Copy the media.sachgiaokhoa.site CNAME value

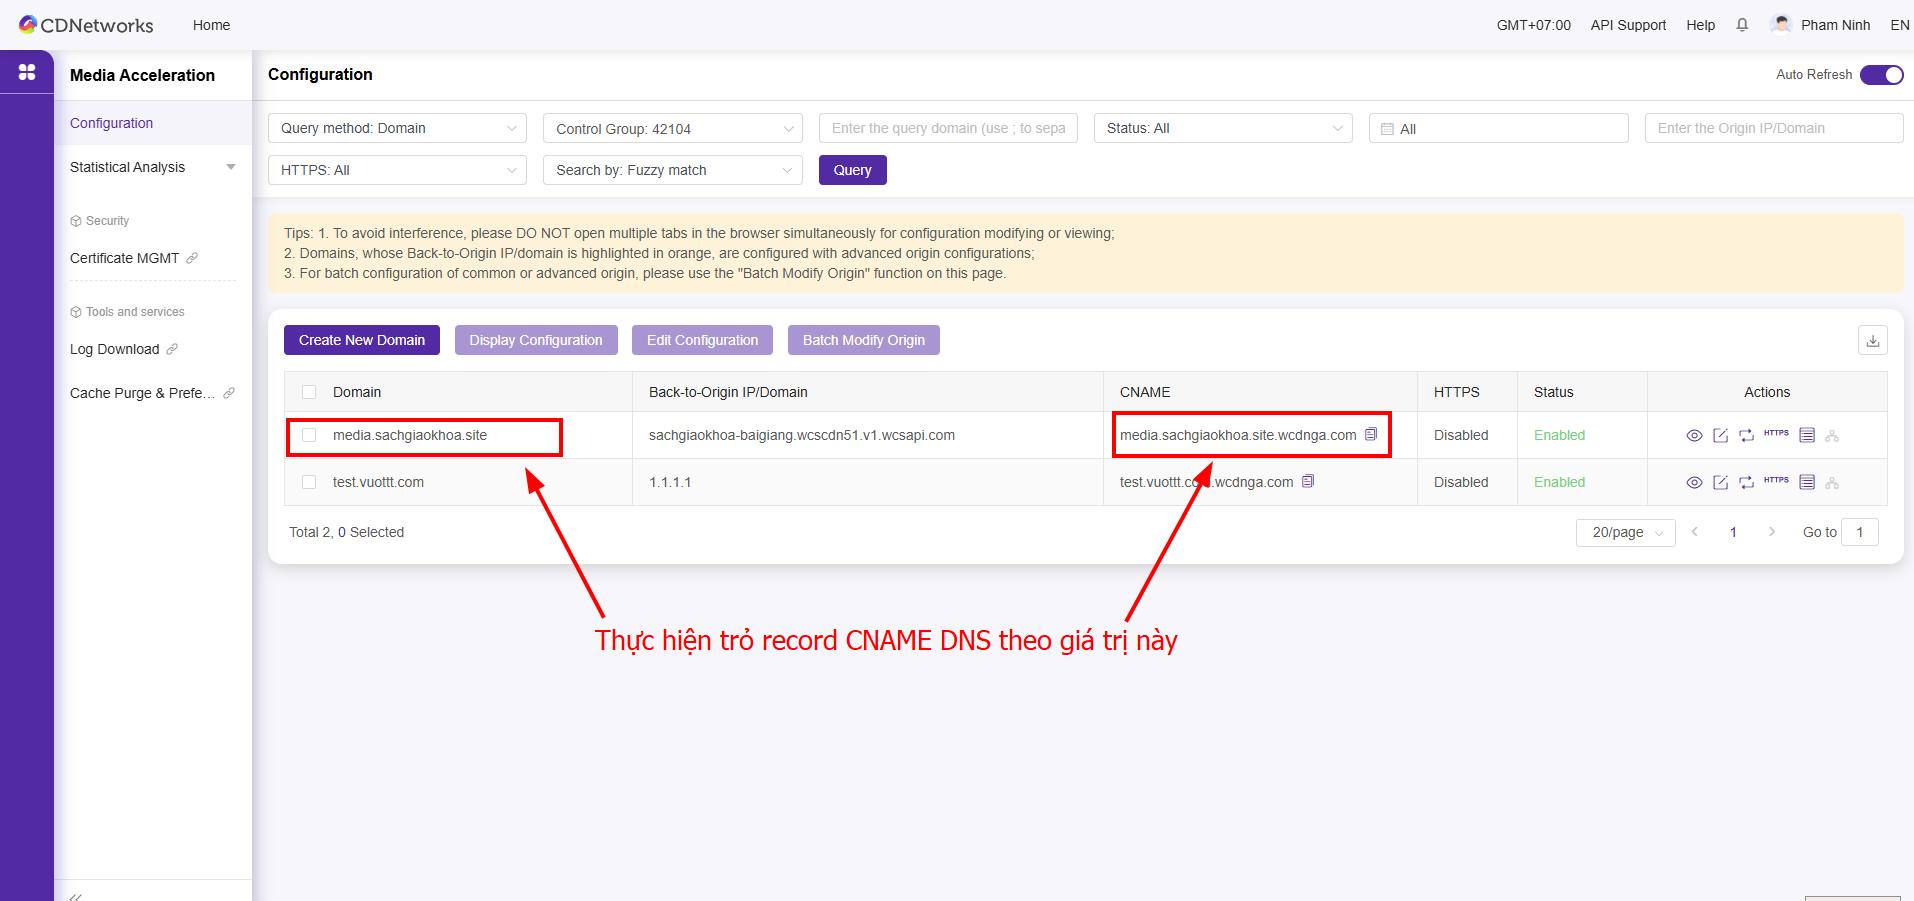[x=1371, y=434]
